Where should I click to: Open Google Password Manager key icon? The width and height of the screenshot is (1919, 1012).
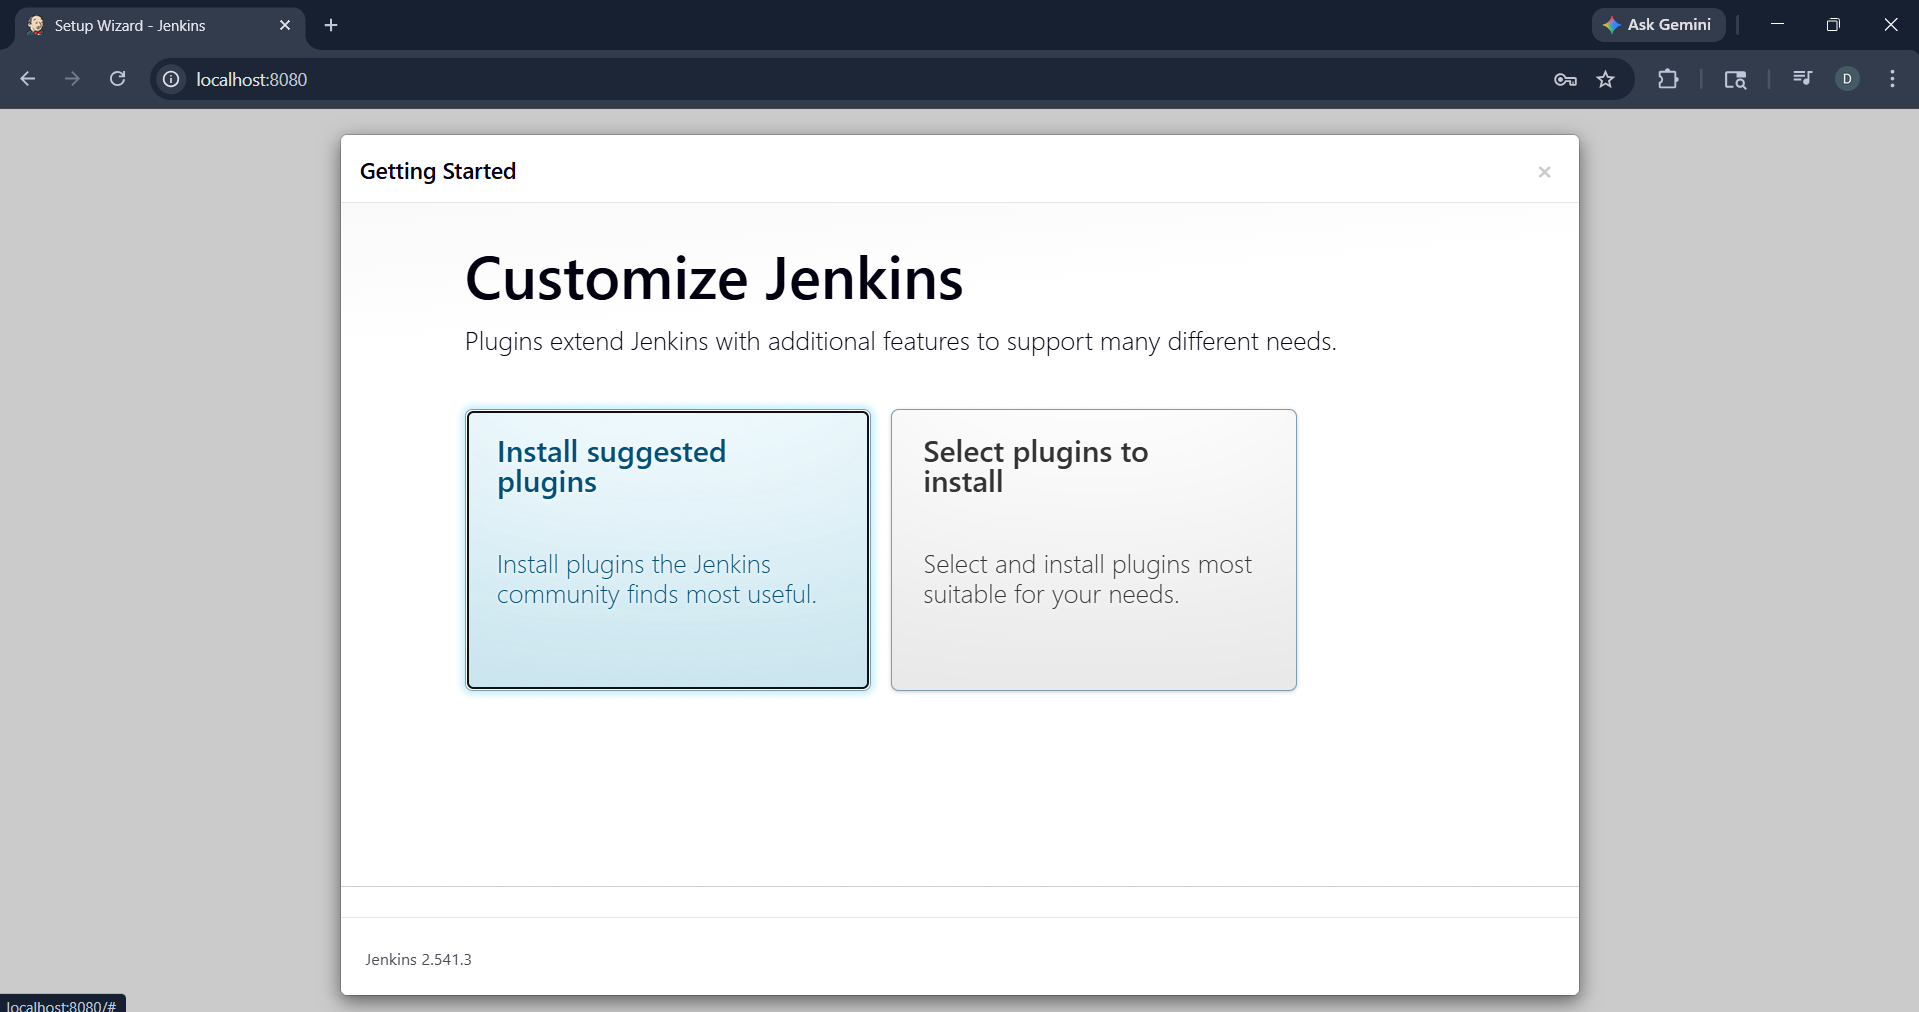pos(1565,79)
